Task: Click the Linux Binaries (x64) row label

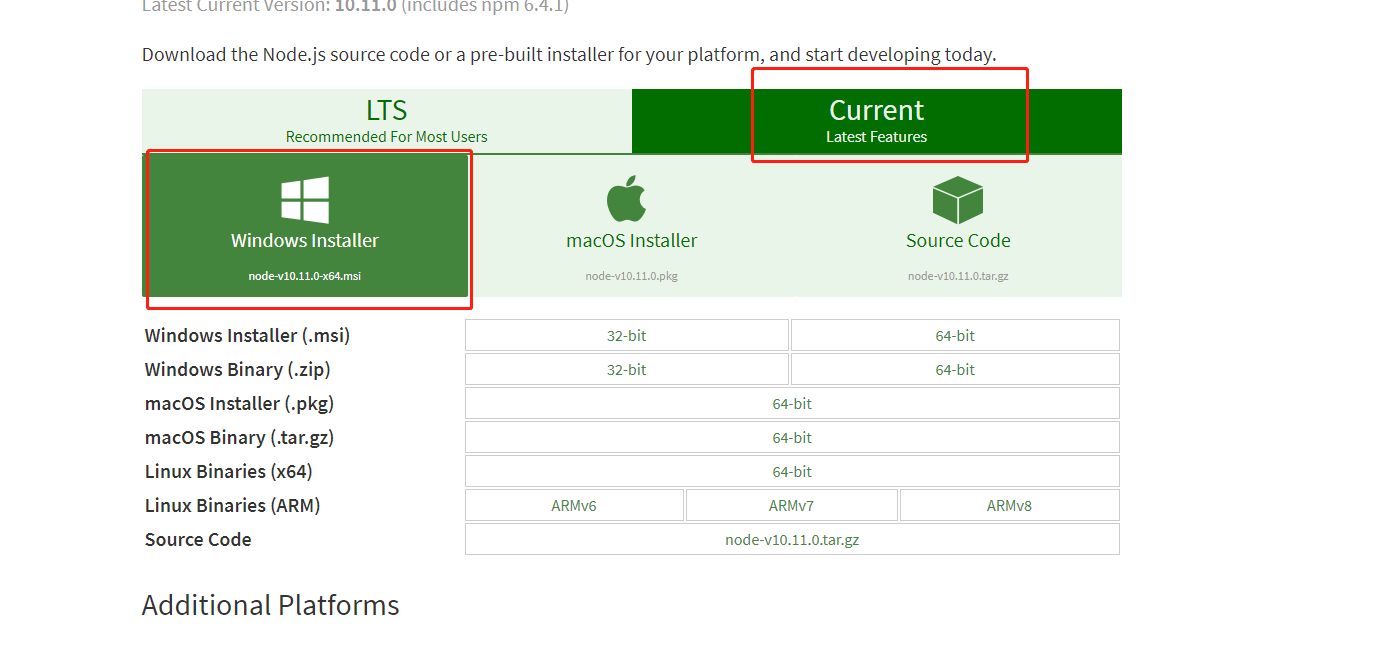Action: tap(229, 472)
